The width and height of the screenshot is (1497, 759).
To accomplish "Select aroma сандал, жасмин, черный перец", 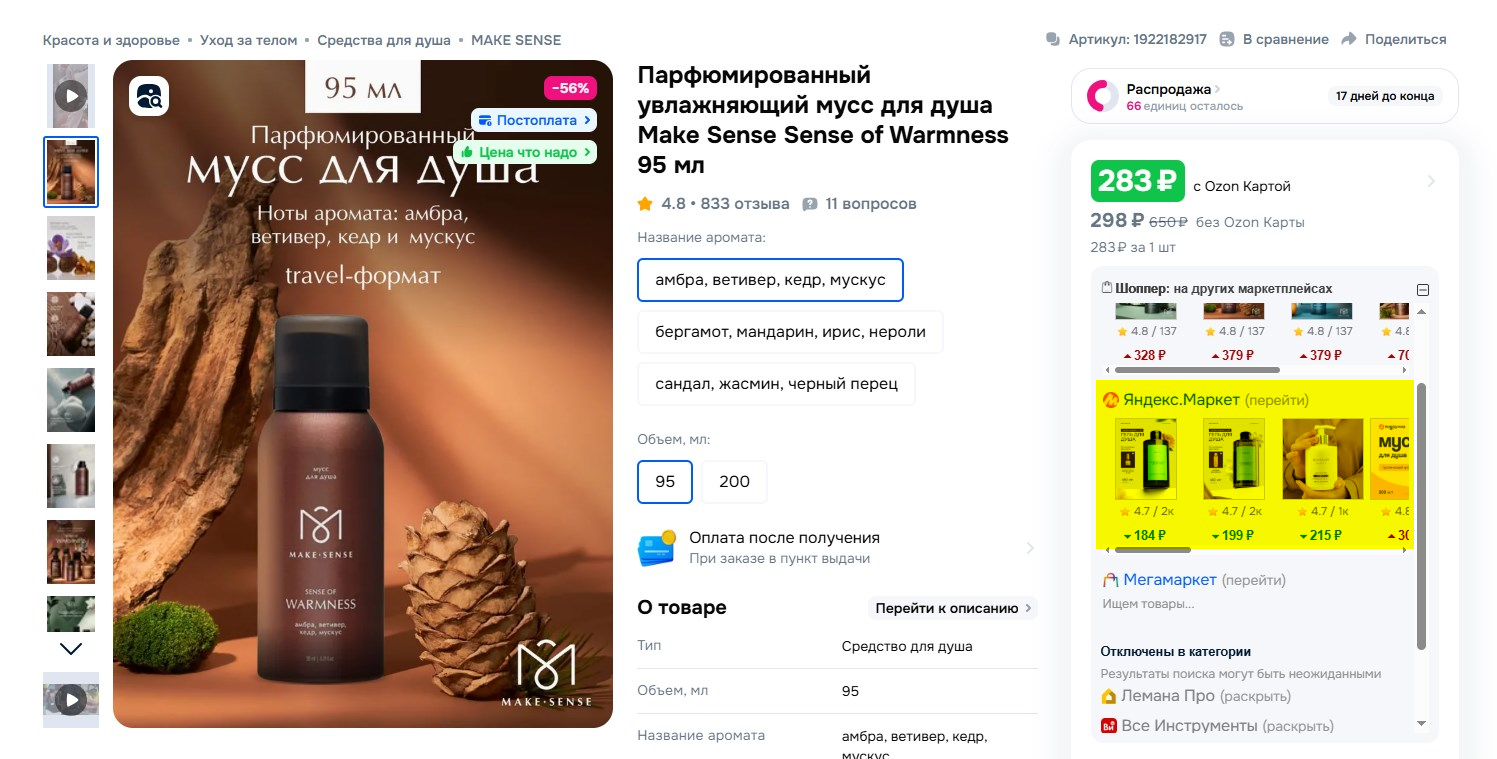I will tap(776, 384).
